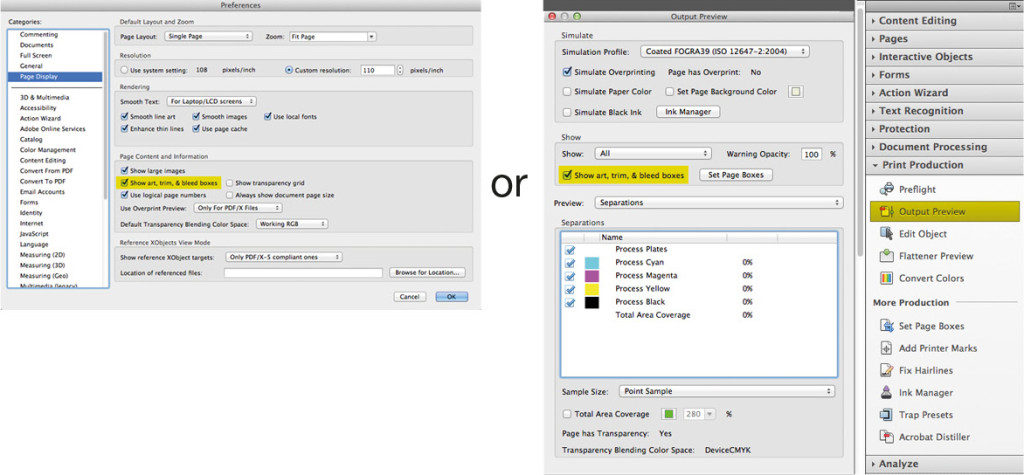Click the Custom resolution input field
Viewport: 1024px width, 475px height.
[x=377, y=70]
